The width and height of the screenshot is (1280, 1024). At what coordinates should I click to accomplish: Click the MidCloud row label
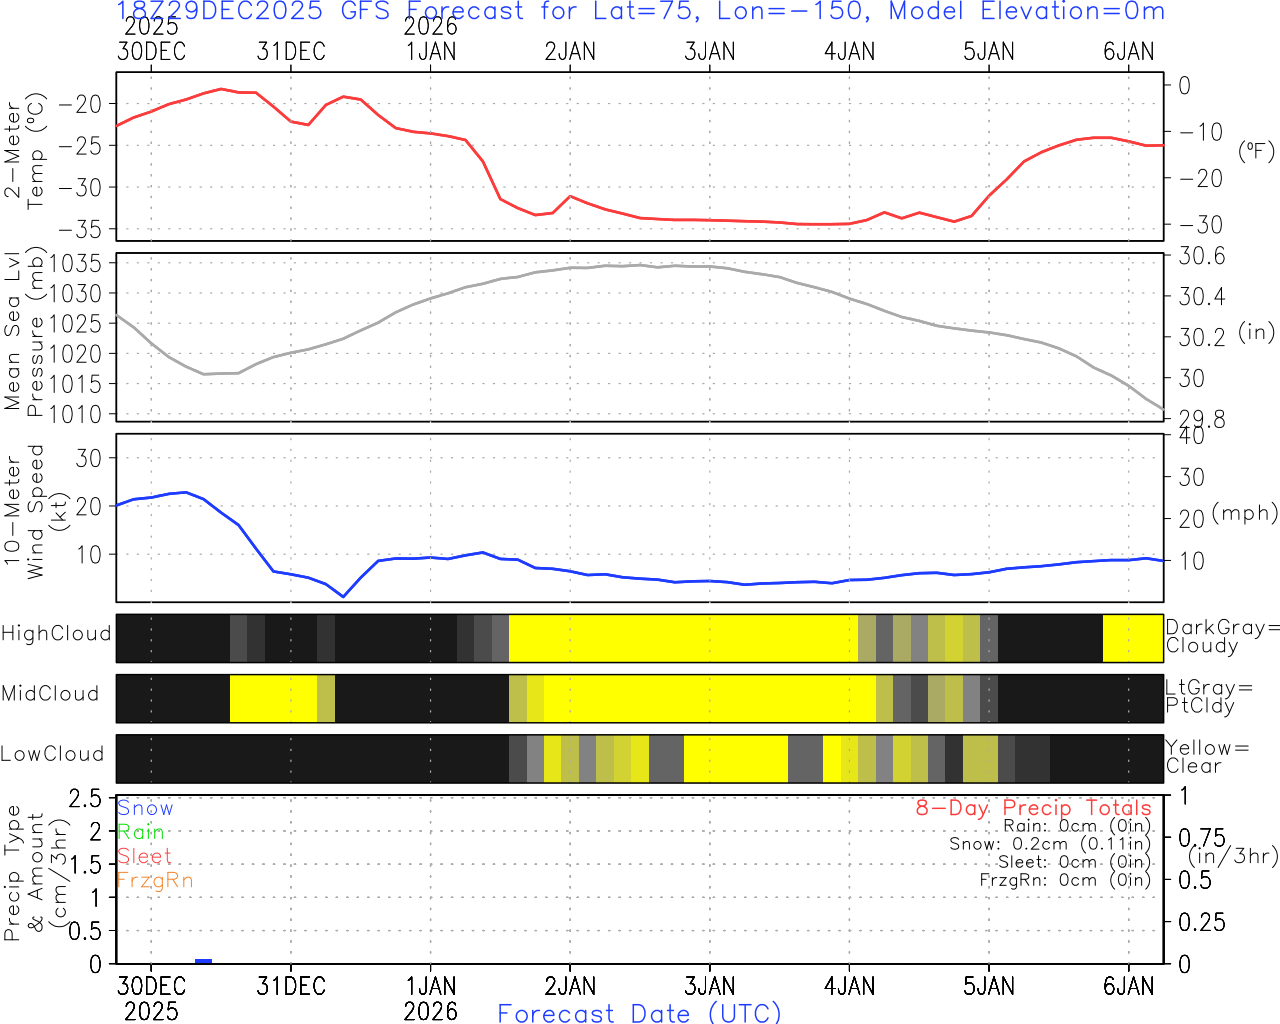click(x=50, y=694)
